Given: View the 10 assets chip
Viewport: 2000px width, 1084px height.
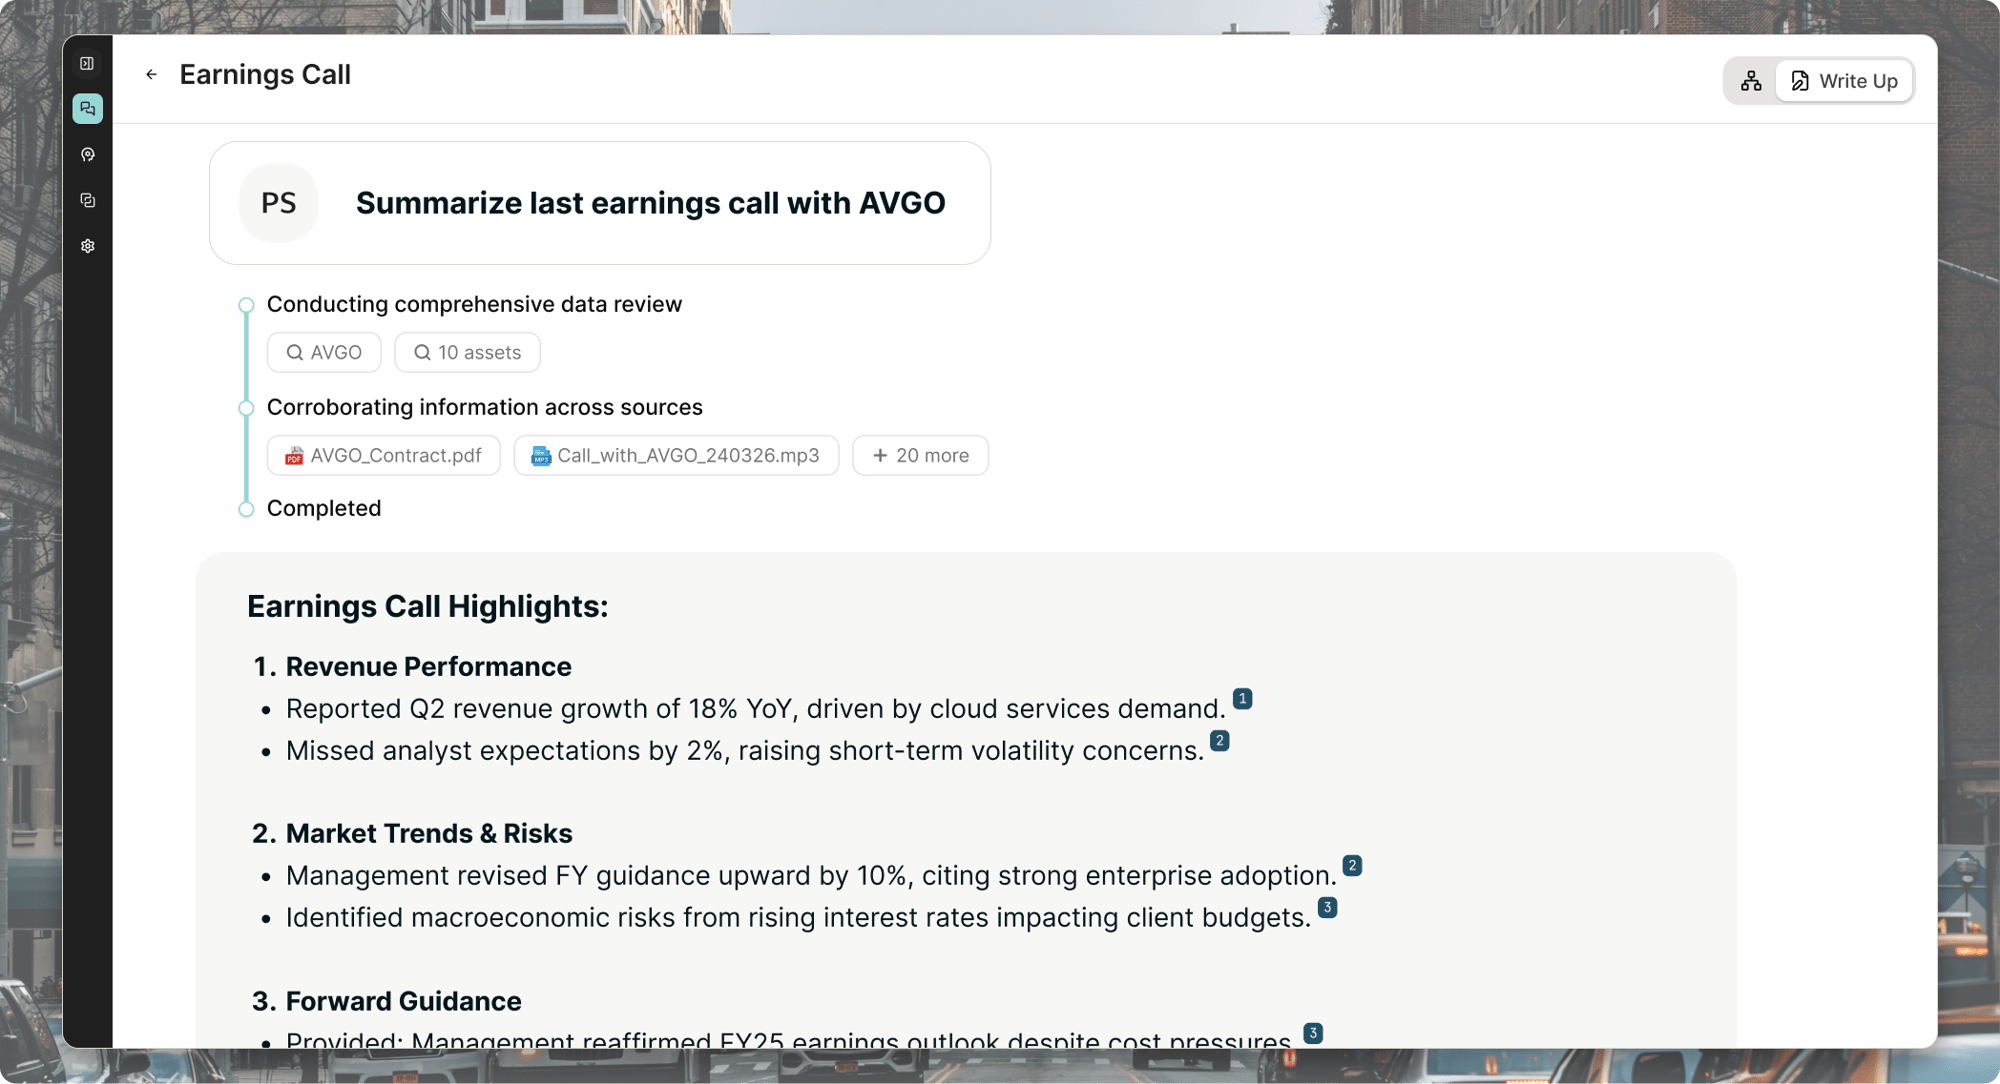Looking at the screenshot, I should [467, 352].
